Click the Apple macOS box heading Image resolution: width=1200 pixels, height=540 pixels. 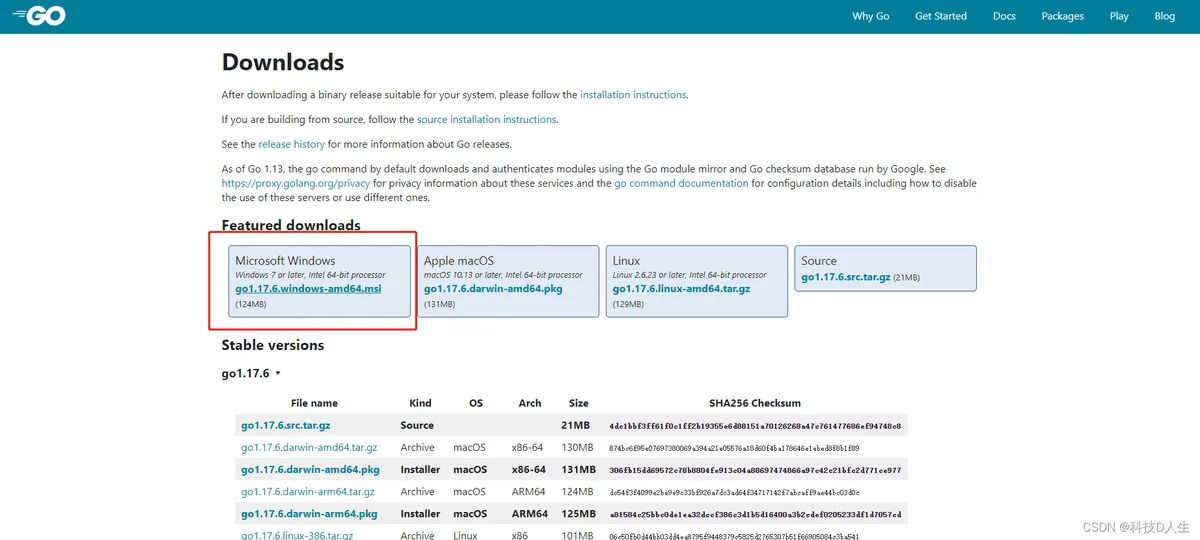tap(459, 261)
